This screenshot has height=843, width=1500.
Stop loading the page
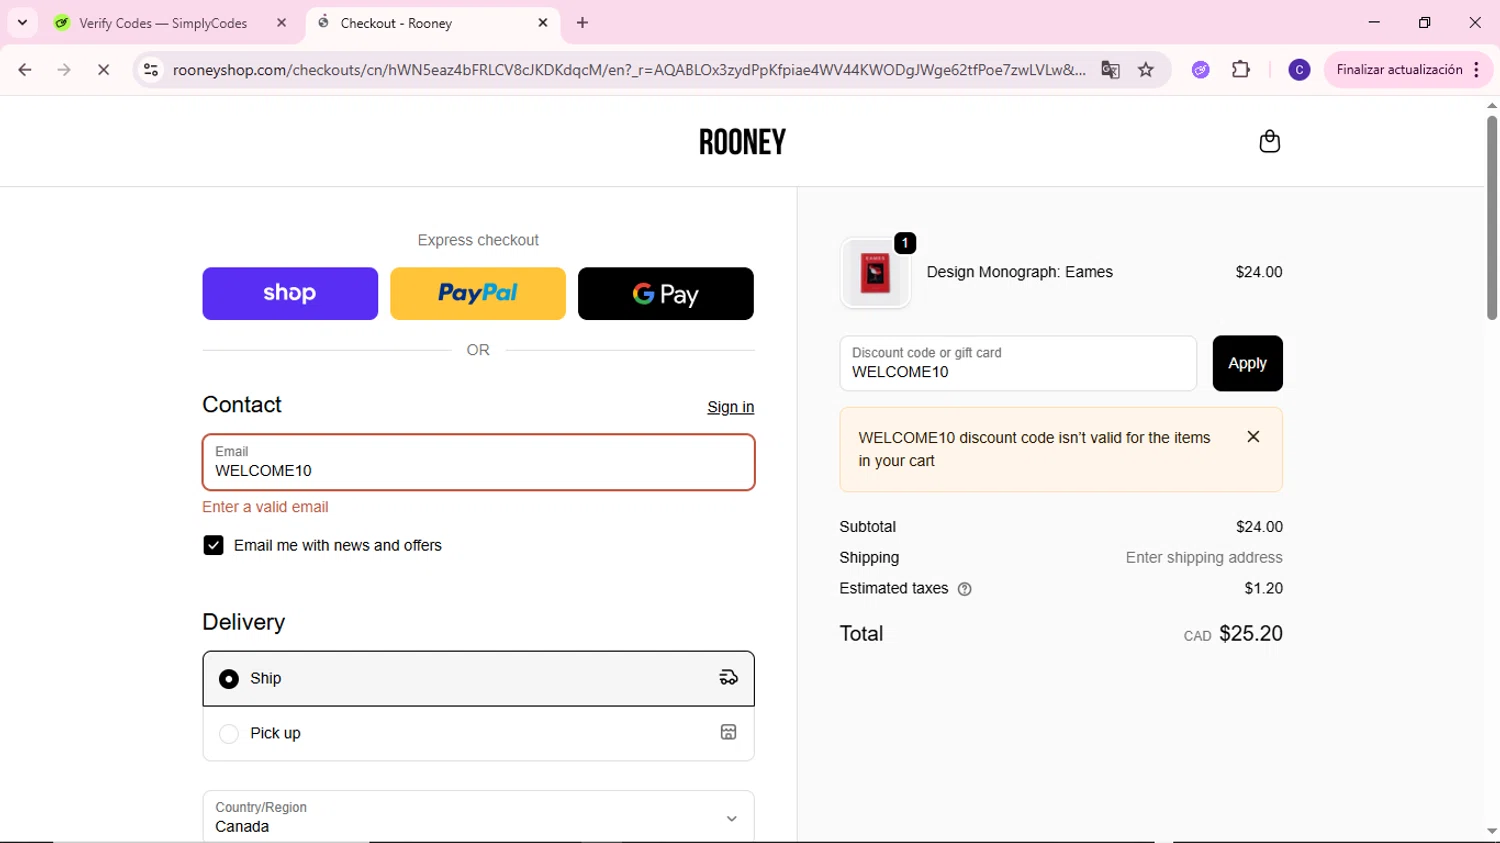(103, 69)
